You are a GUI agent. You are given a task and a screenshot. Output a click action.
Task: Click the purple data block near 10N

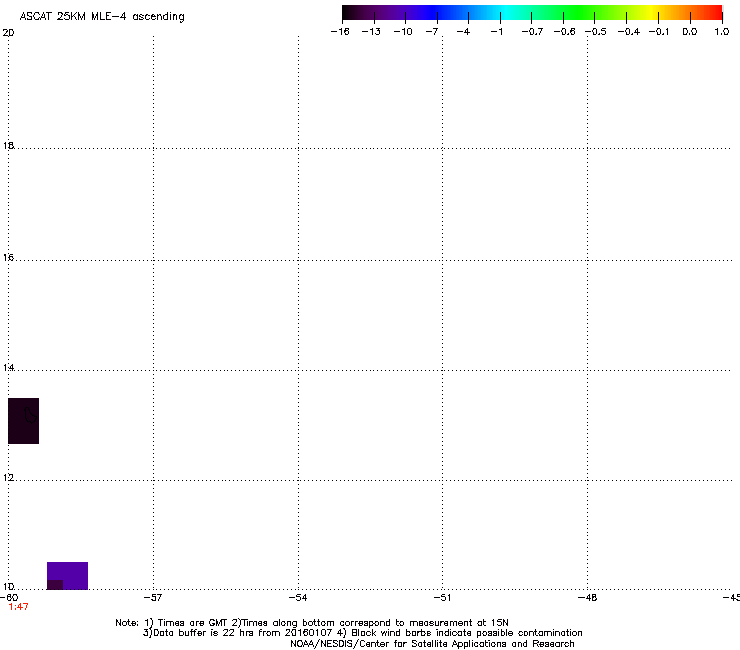click(x=67, y=575)
